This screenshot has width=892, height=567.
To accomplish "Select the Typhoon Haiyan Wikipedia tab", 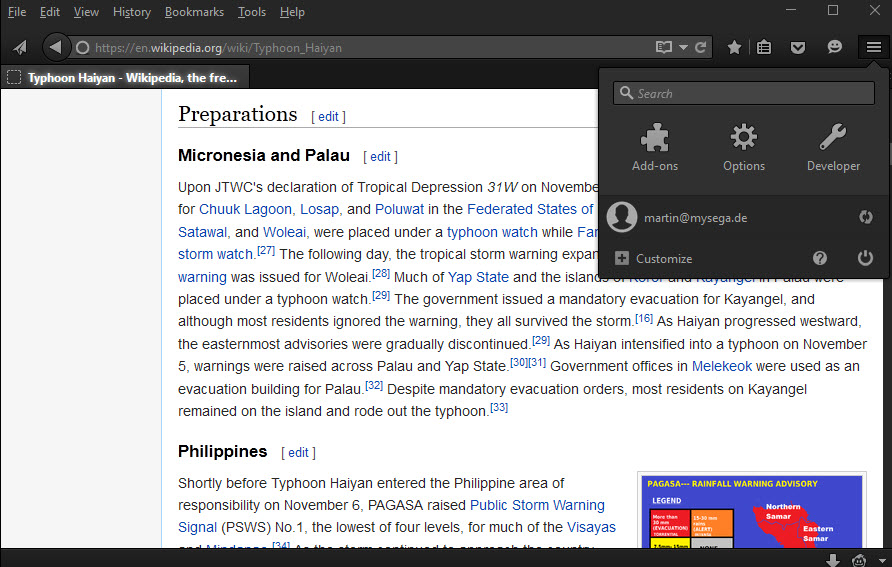I will point(125,78).
